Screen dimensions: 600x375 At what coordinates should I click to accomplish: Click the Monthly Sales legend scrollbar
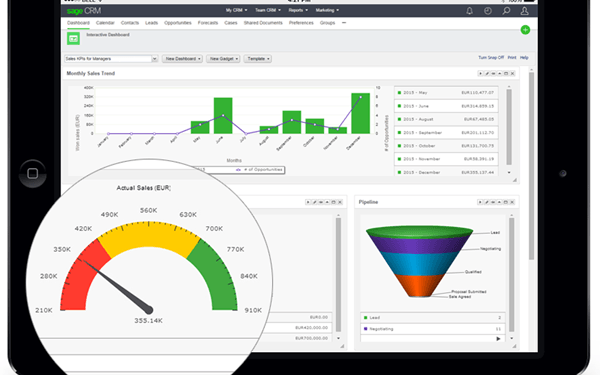click(x=509, y=126)
